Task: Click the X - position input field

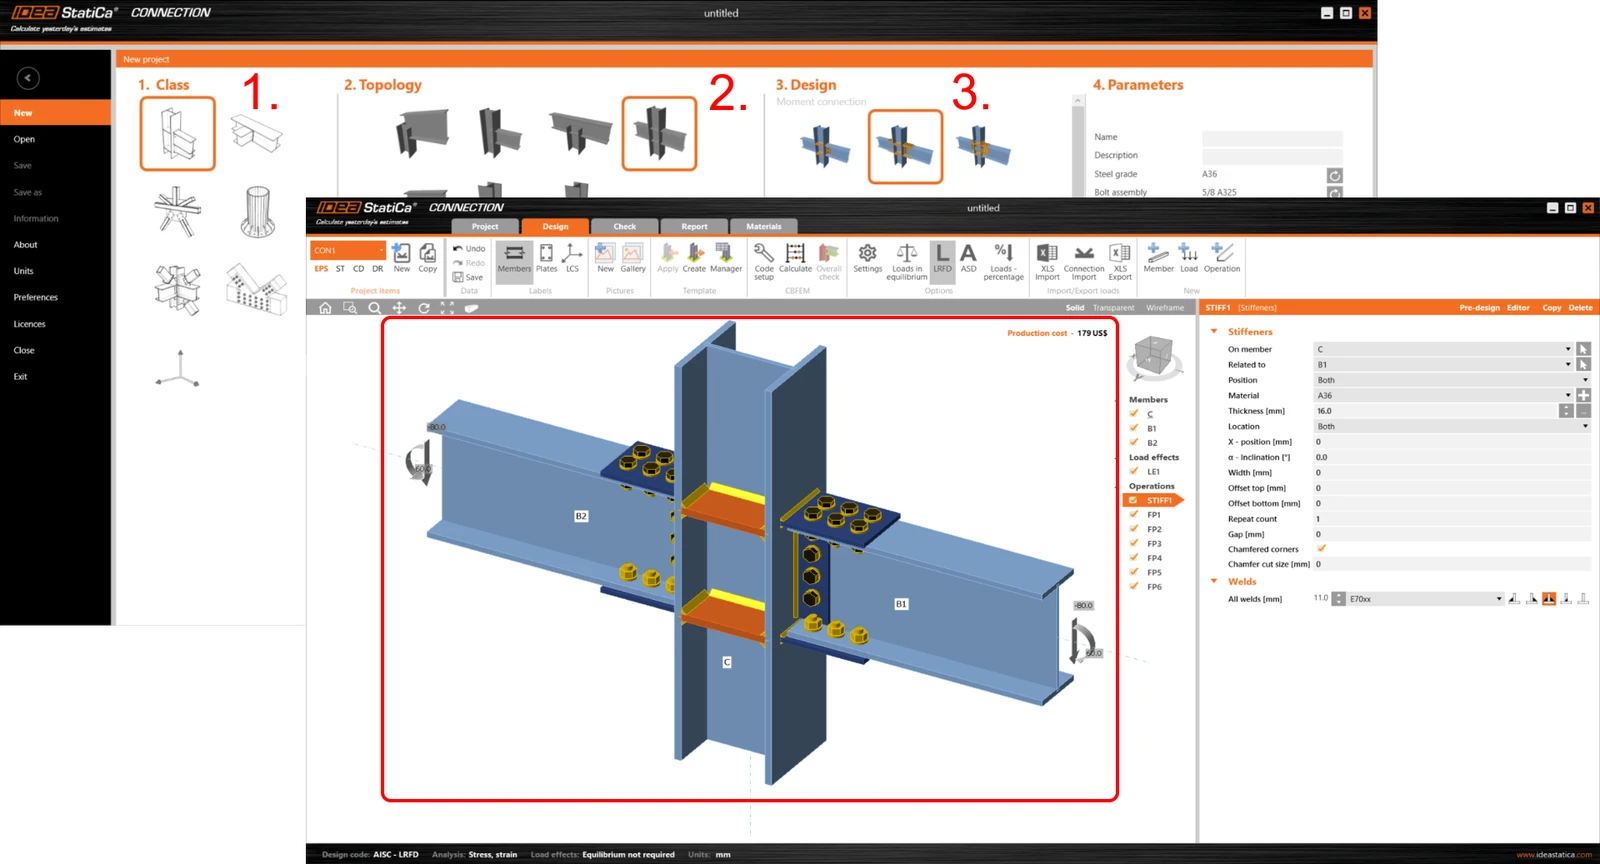Action: pos(1451,441)
